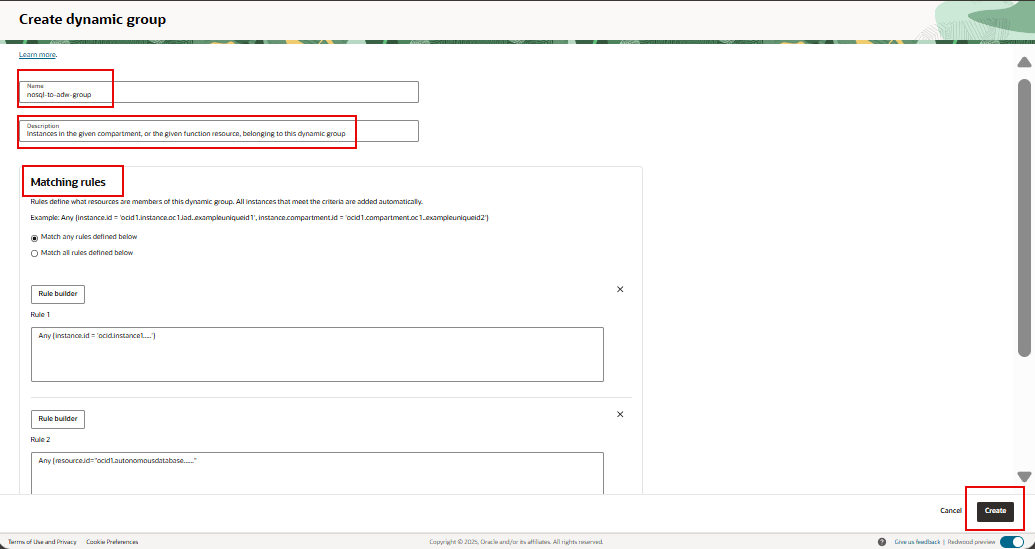The image size is (1035, 549).
Task: Edit the Rule 1 text area
Action: (317, 354)
